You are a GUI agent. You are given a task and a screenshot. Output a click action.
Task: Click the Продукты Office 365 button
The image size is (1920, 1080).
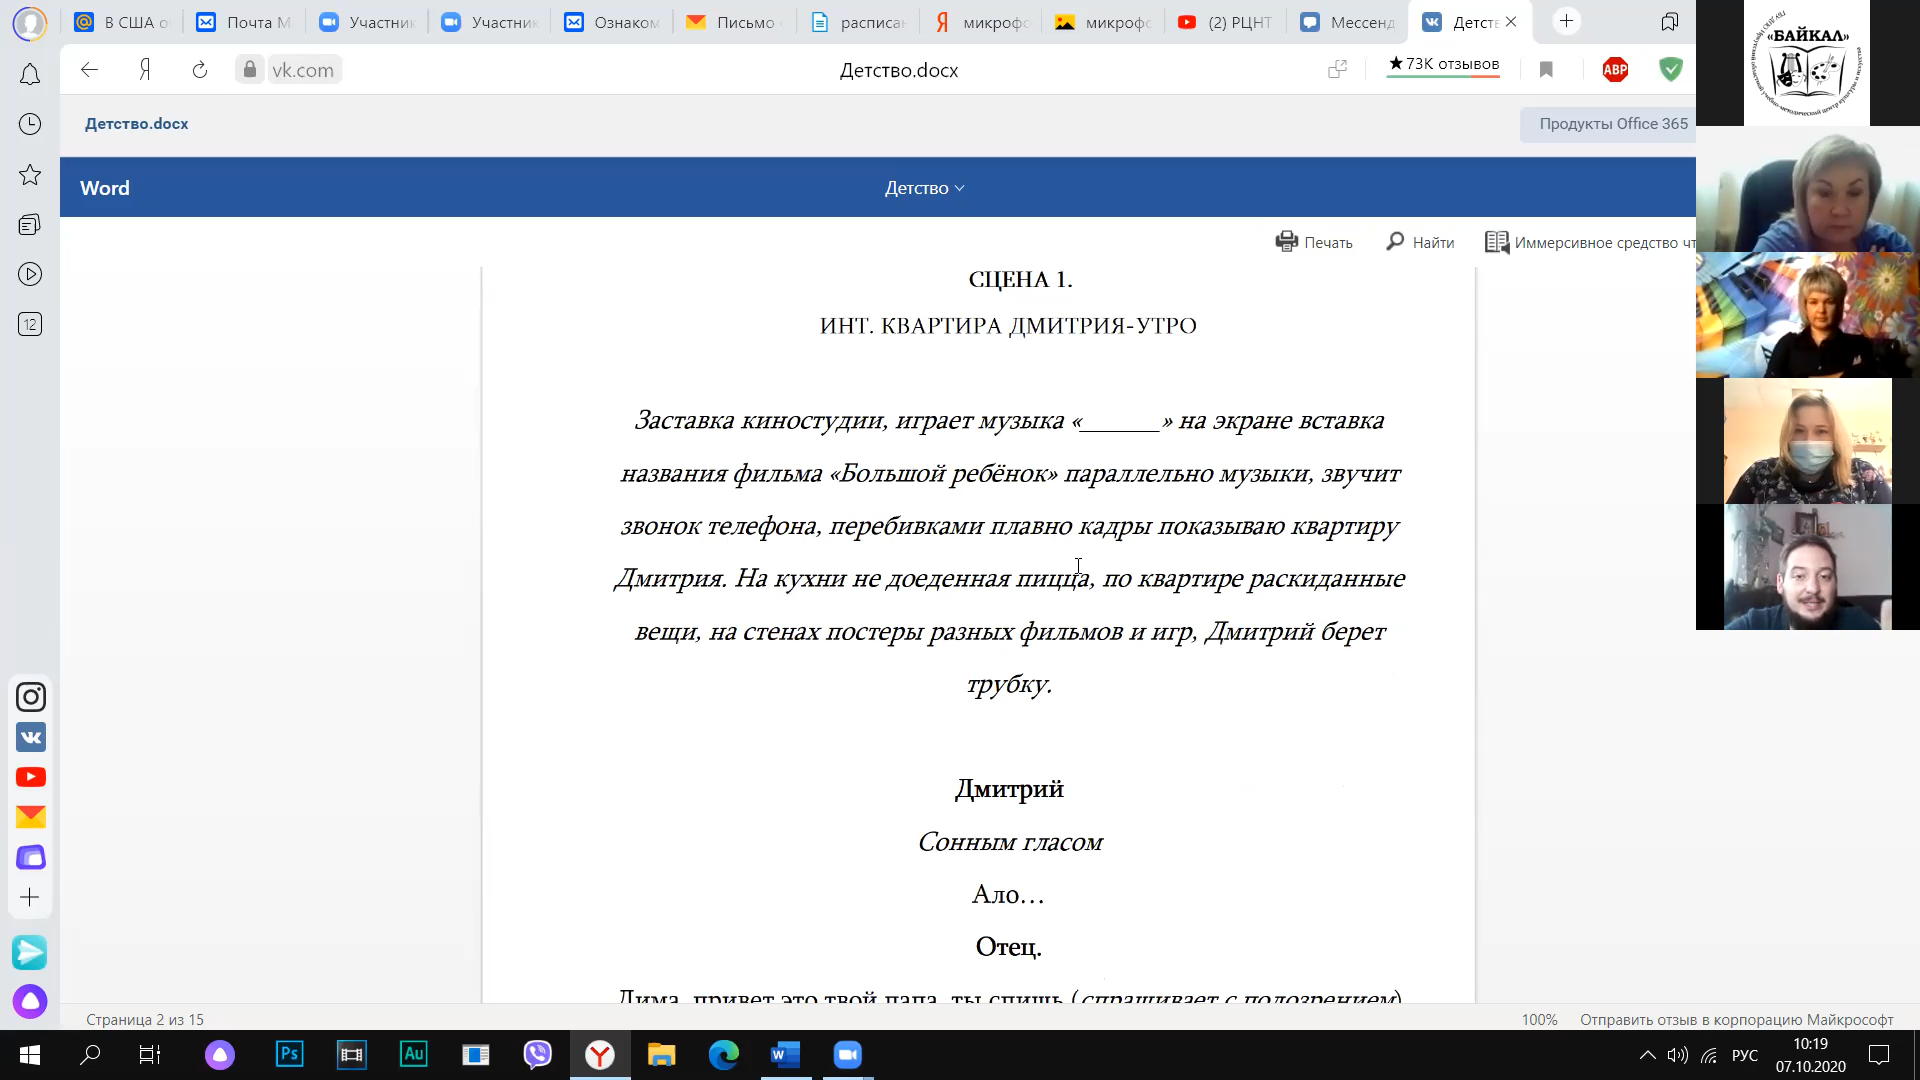tap(1612, 124)
